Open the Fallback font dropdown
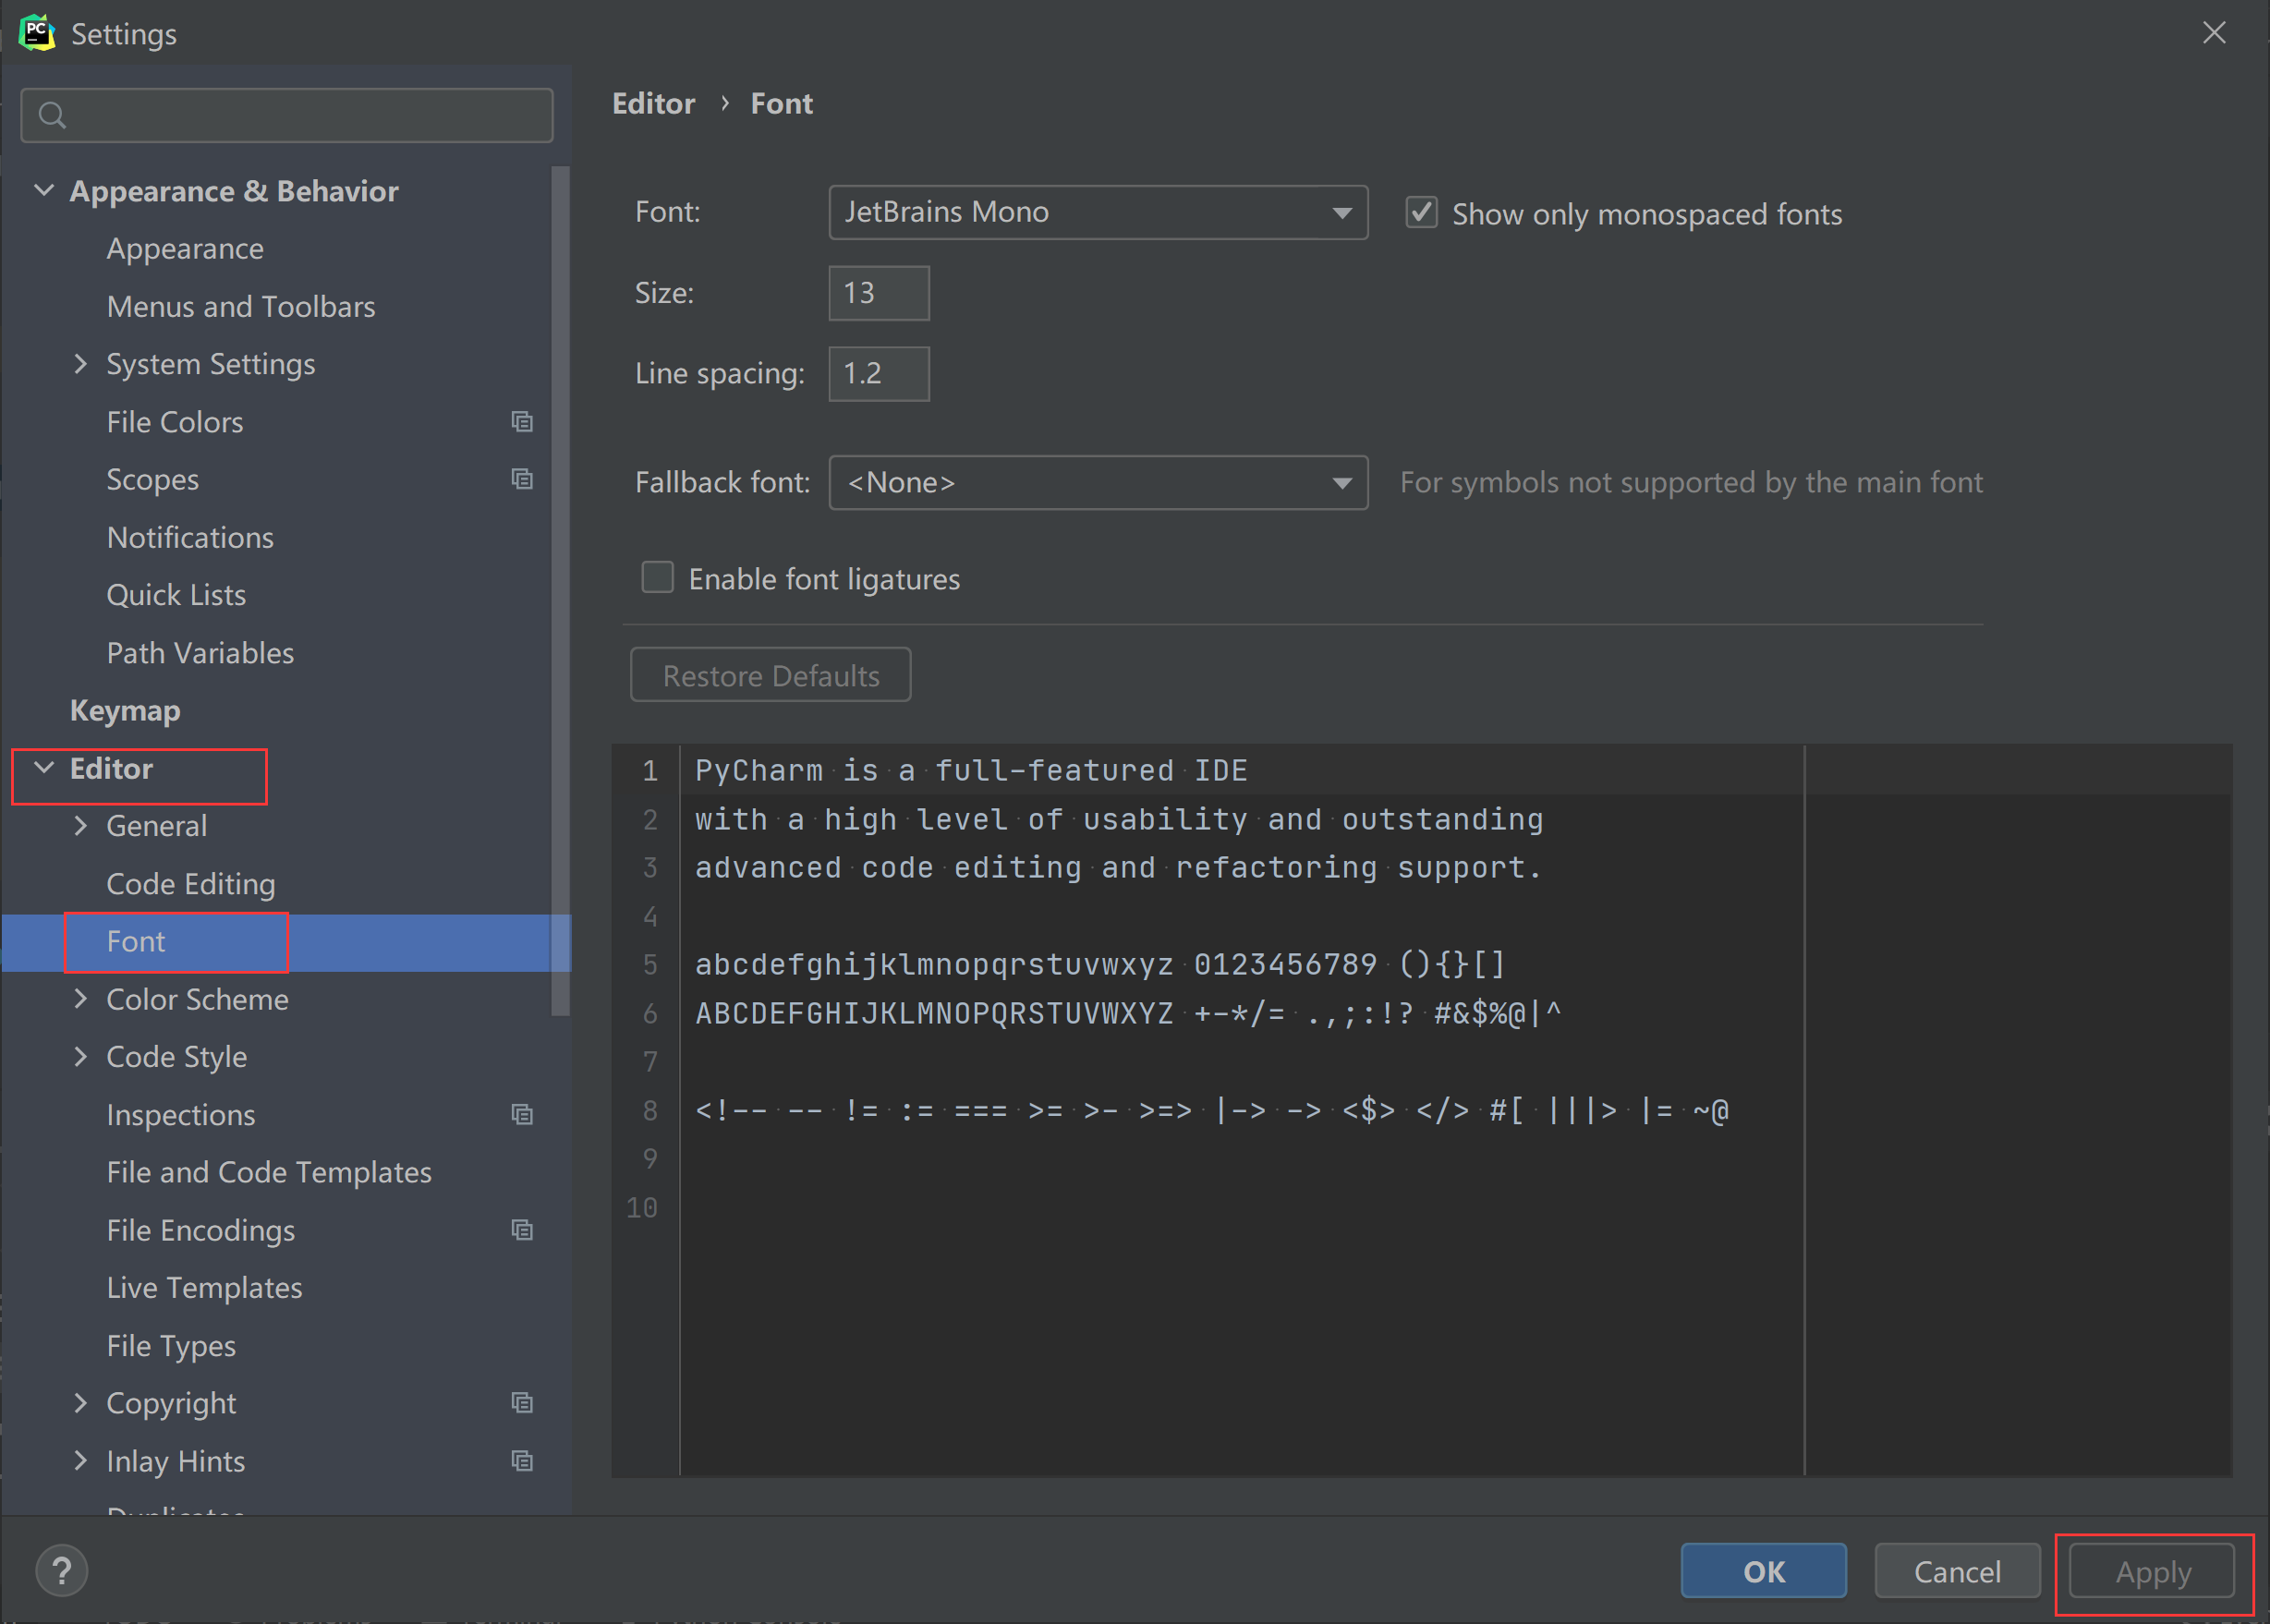The width and height of the screenshot is (2270, 1624). [x=1098, y=483]
